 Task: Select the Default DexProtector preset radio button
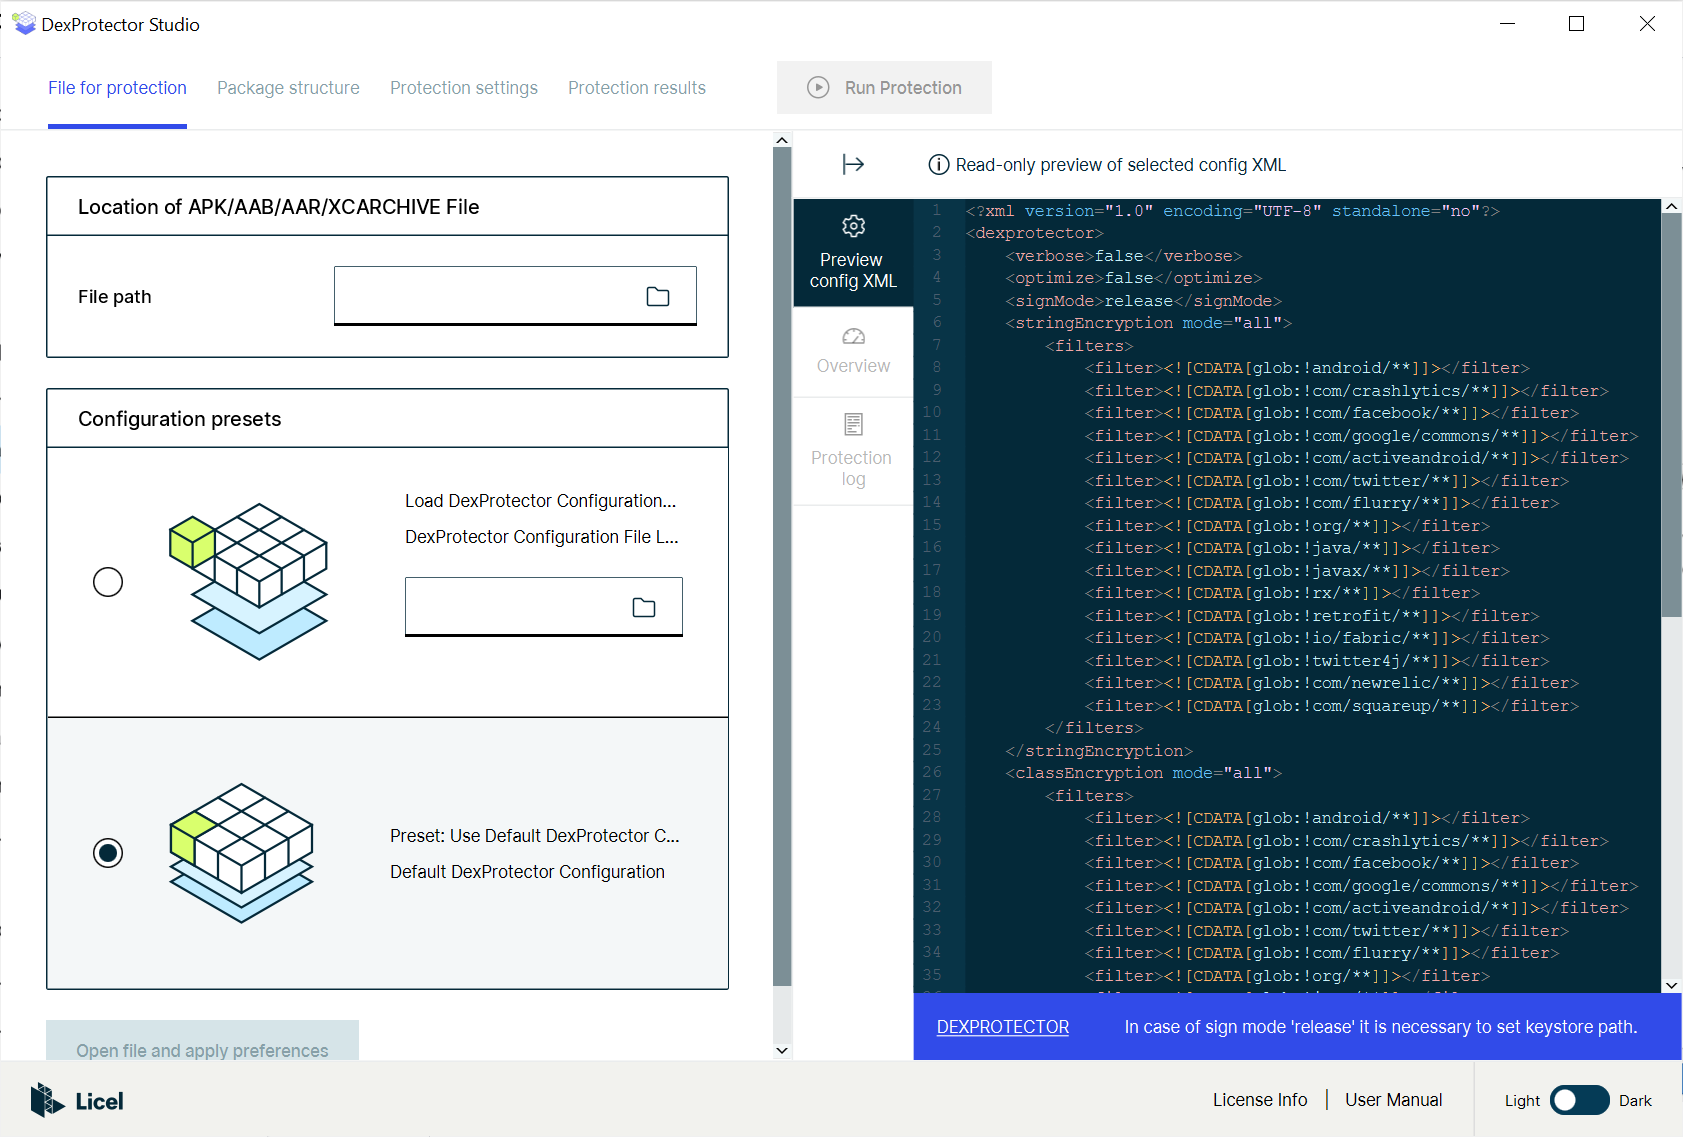tap(108, 853)
